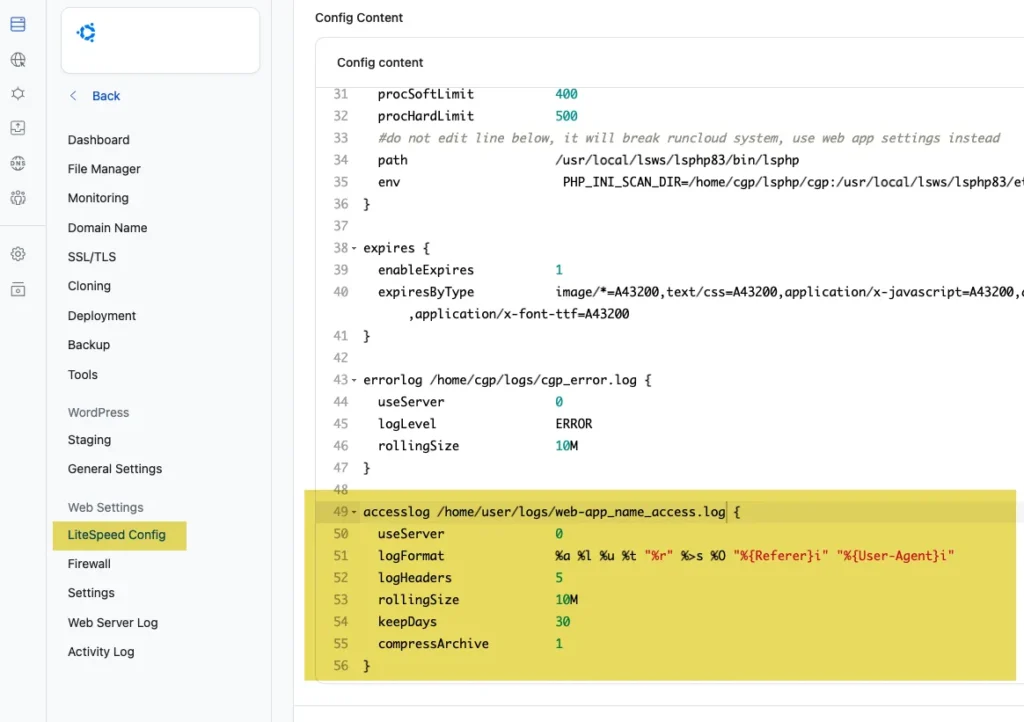Open the gear settings icon near sidebar bottom
1024x722 pixels.
point(18,253)
